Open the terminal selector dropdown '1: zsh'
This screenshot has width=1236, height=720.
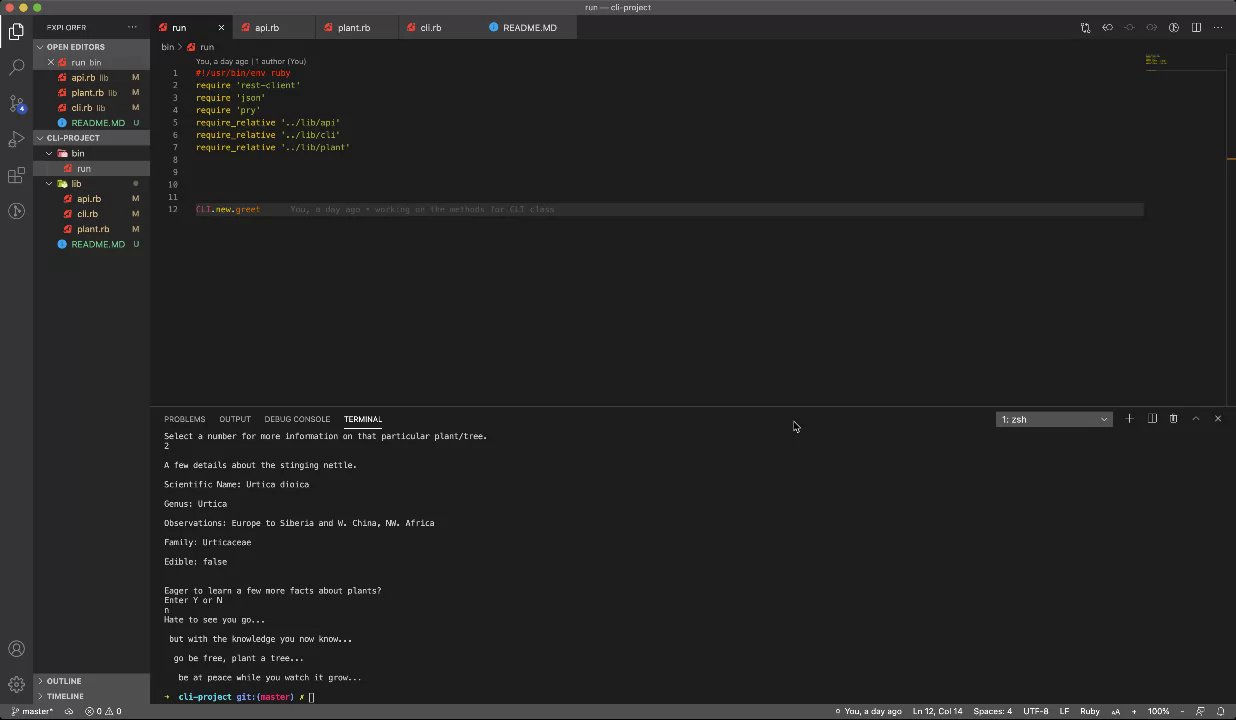(x=1054, y=419)
